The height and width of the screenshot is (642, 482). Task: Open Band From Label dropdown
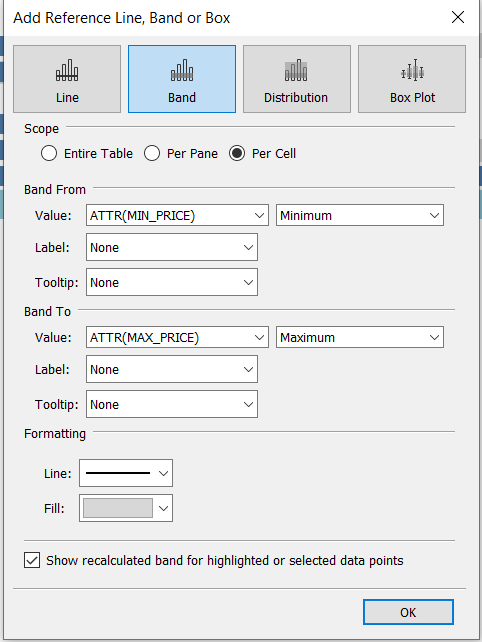[x=172, y=247]
